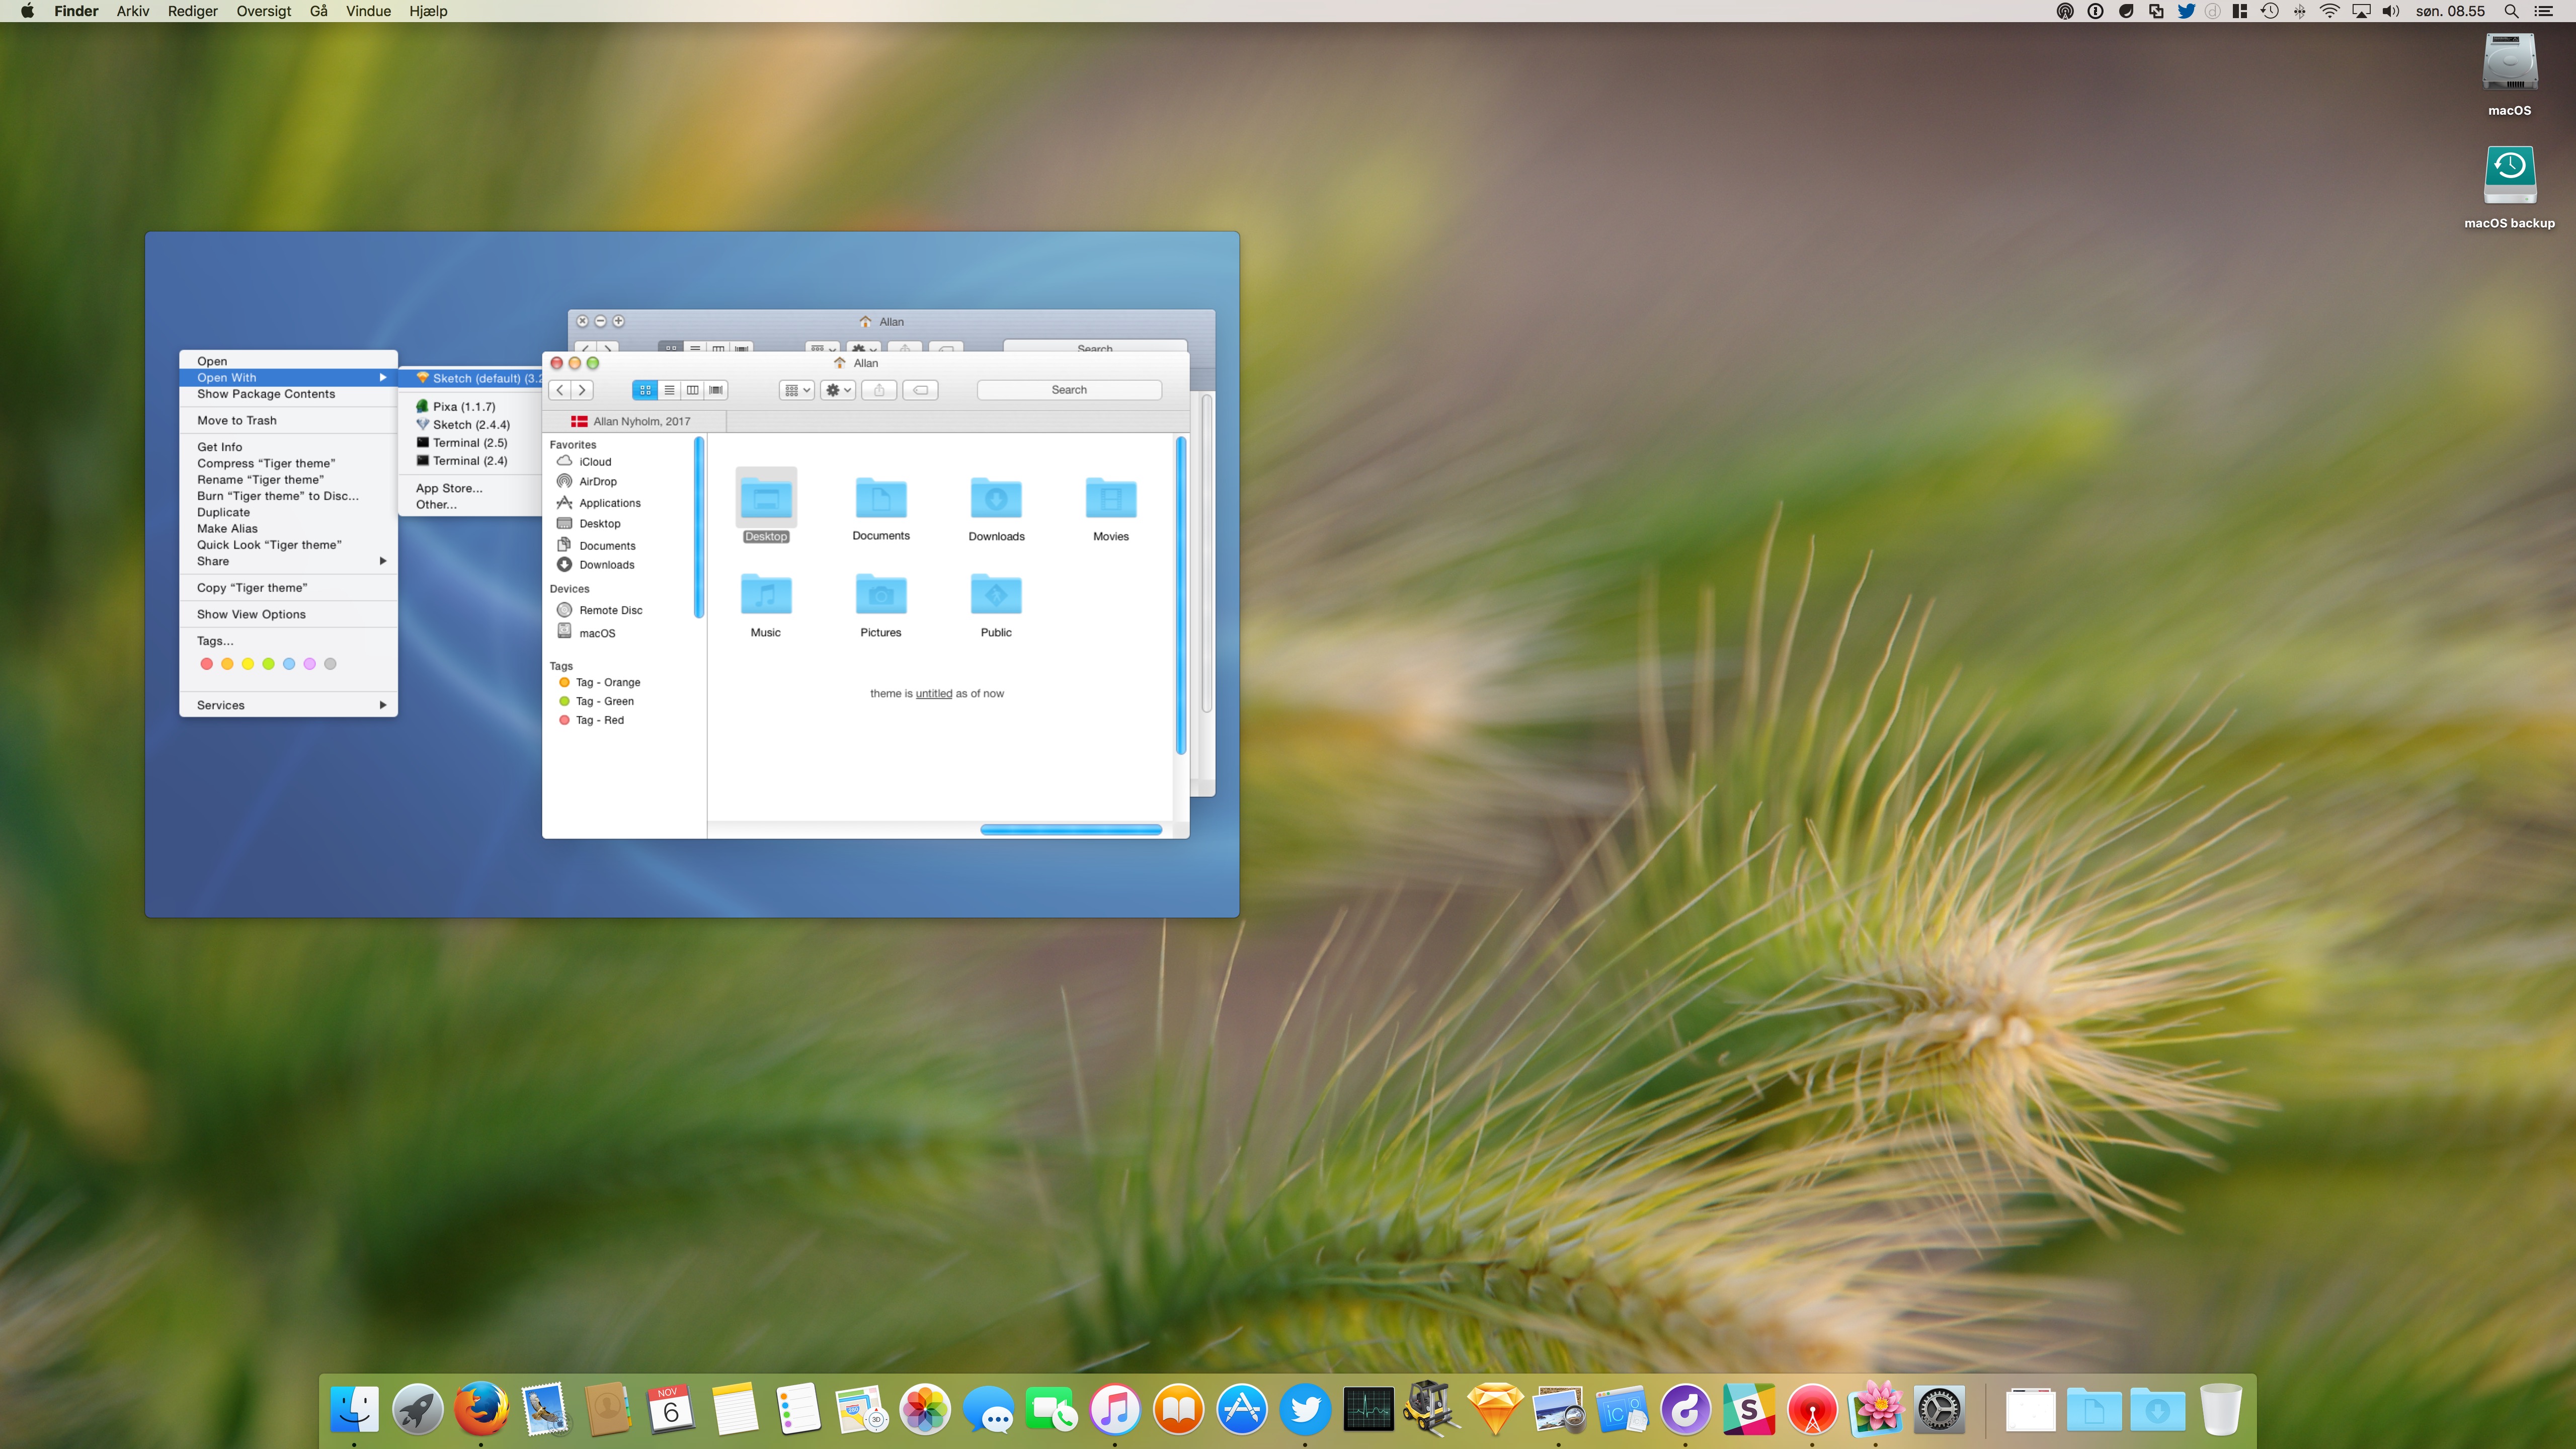Click the Finder Search field

point(1068,390)
